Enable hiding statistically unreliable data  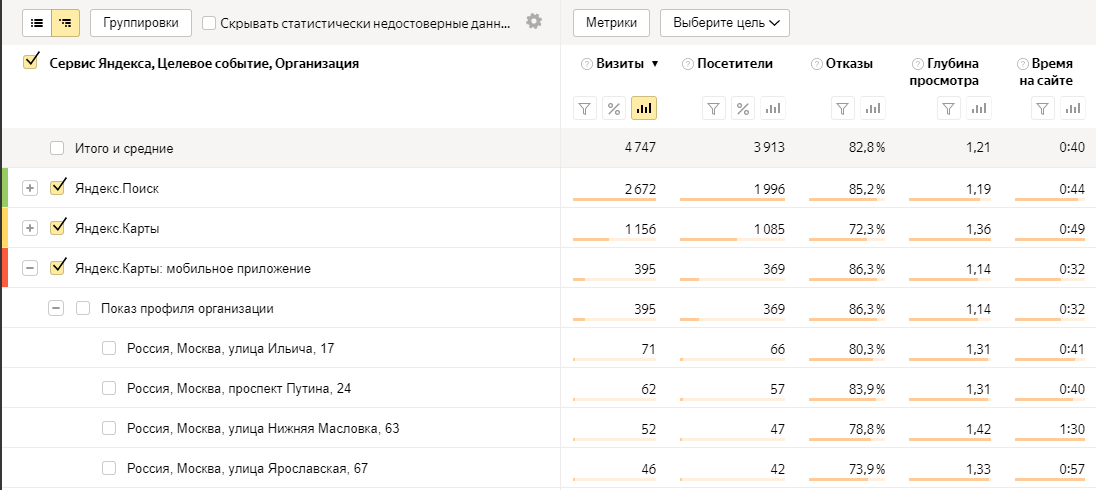pyautogui.click(x=209, y=22)
